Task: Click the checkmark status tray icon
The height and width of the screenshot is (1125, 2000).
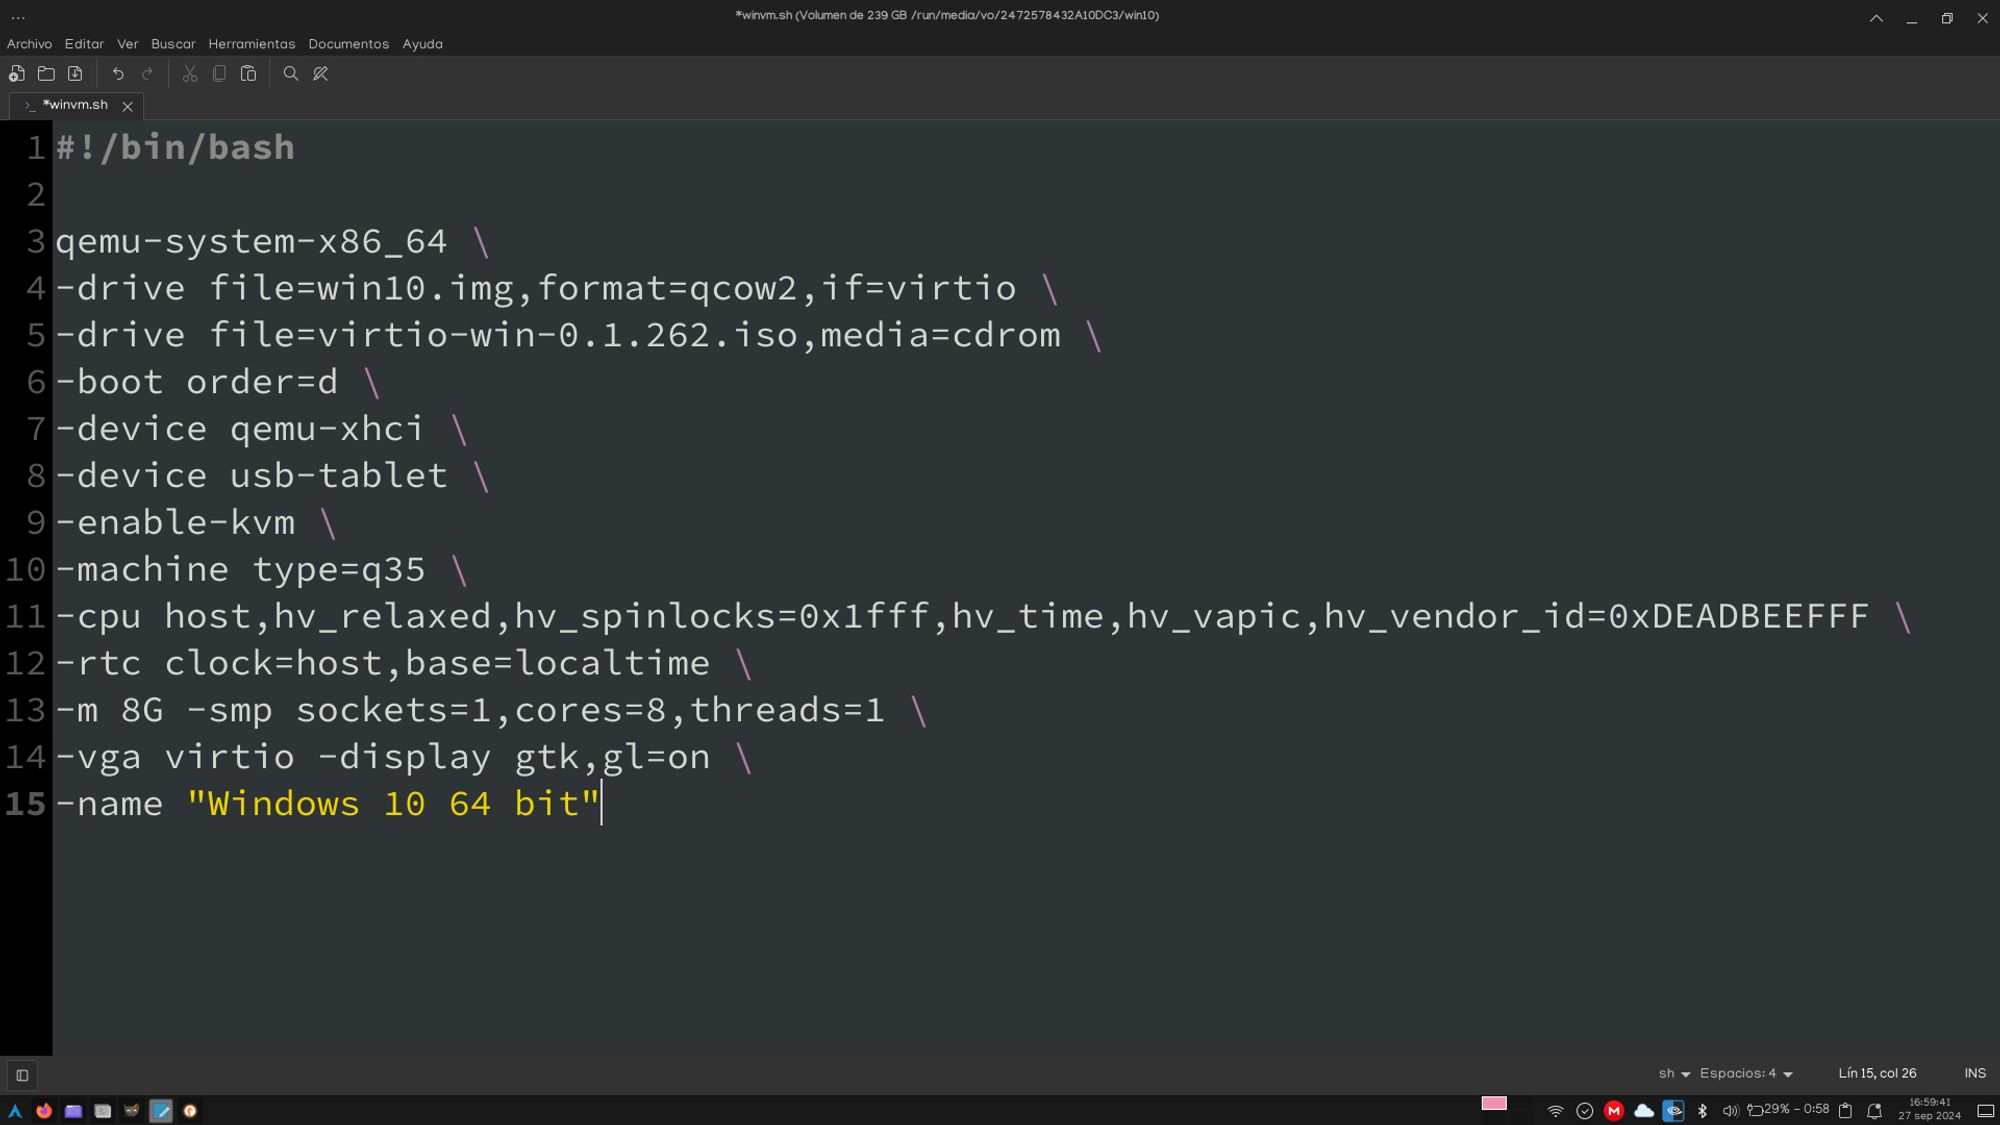Action: click(x=1584, y=1111)
